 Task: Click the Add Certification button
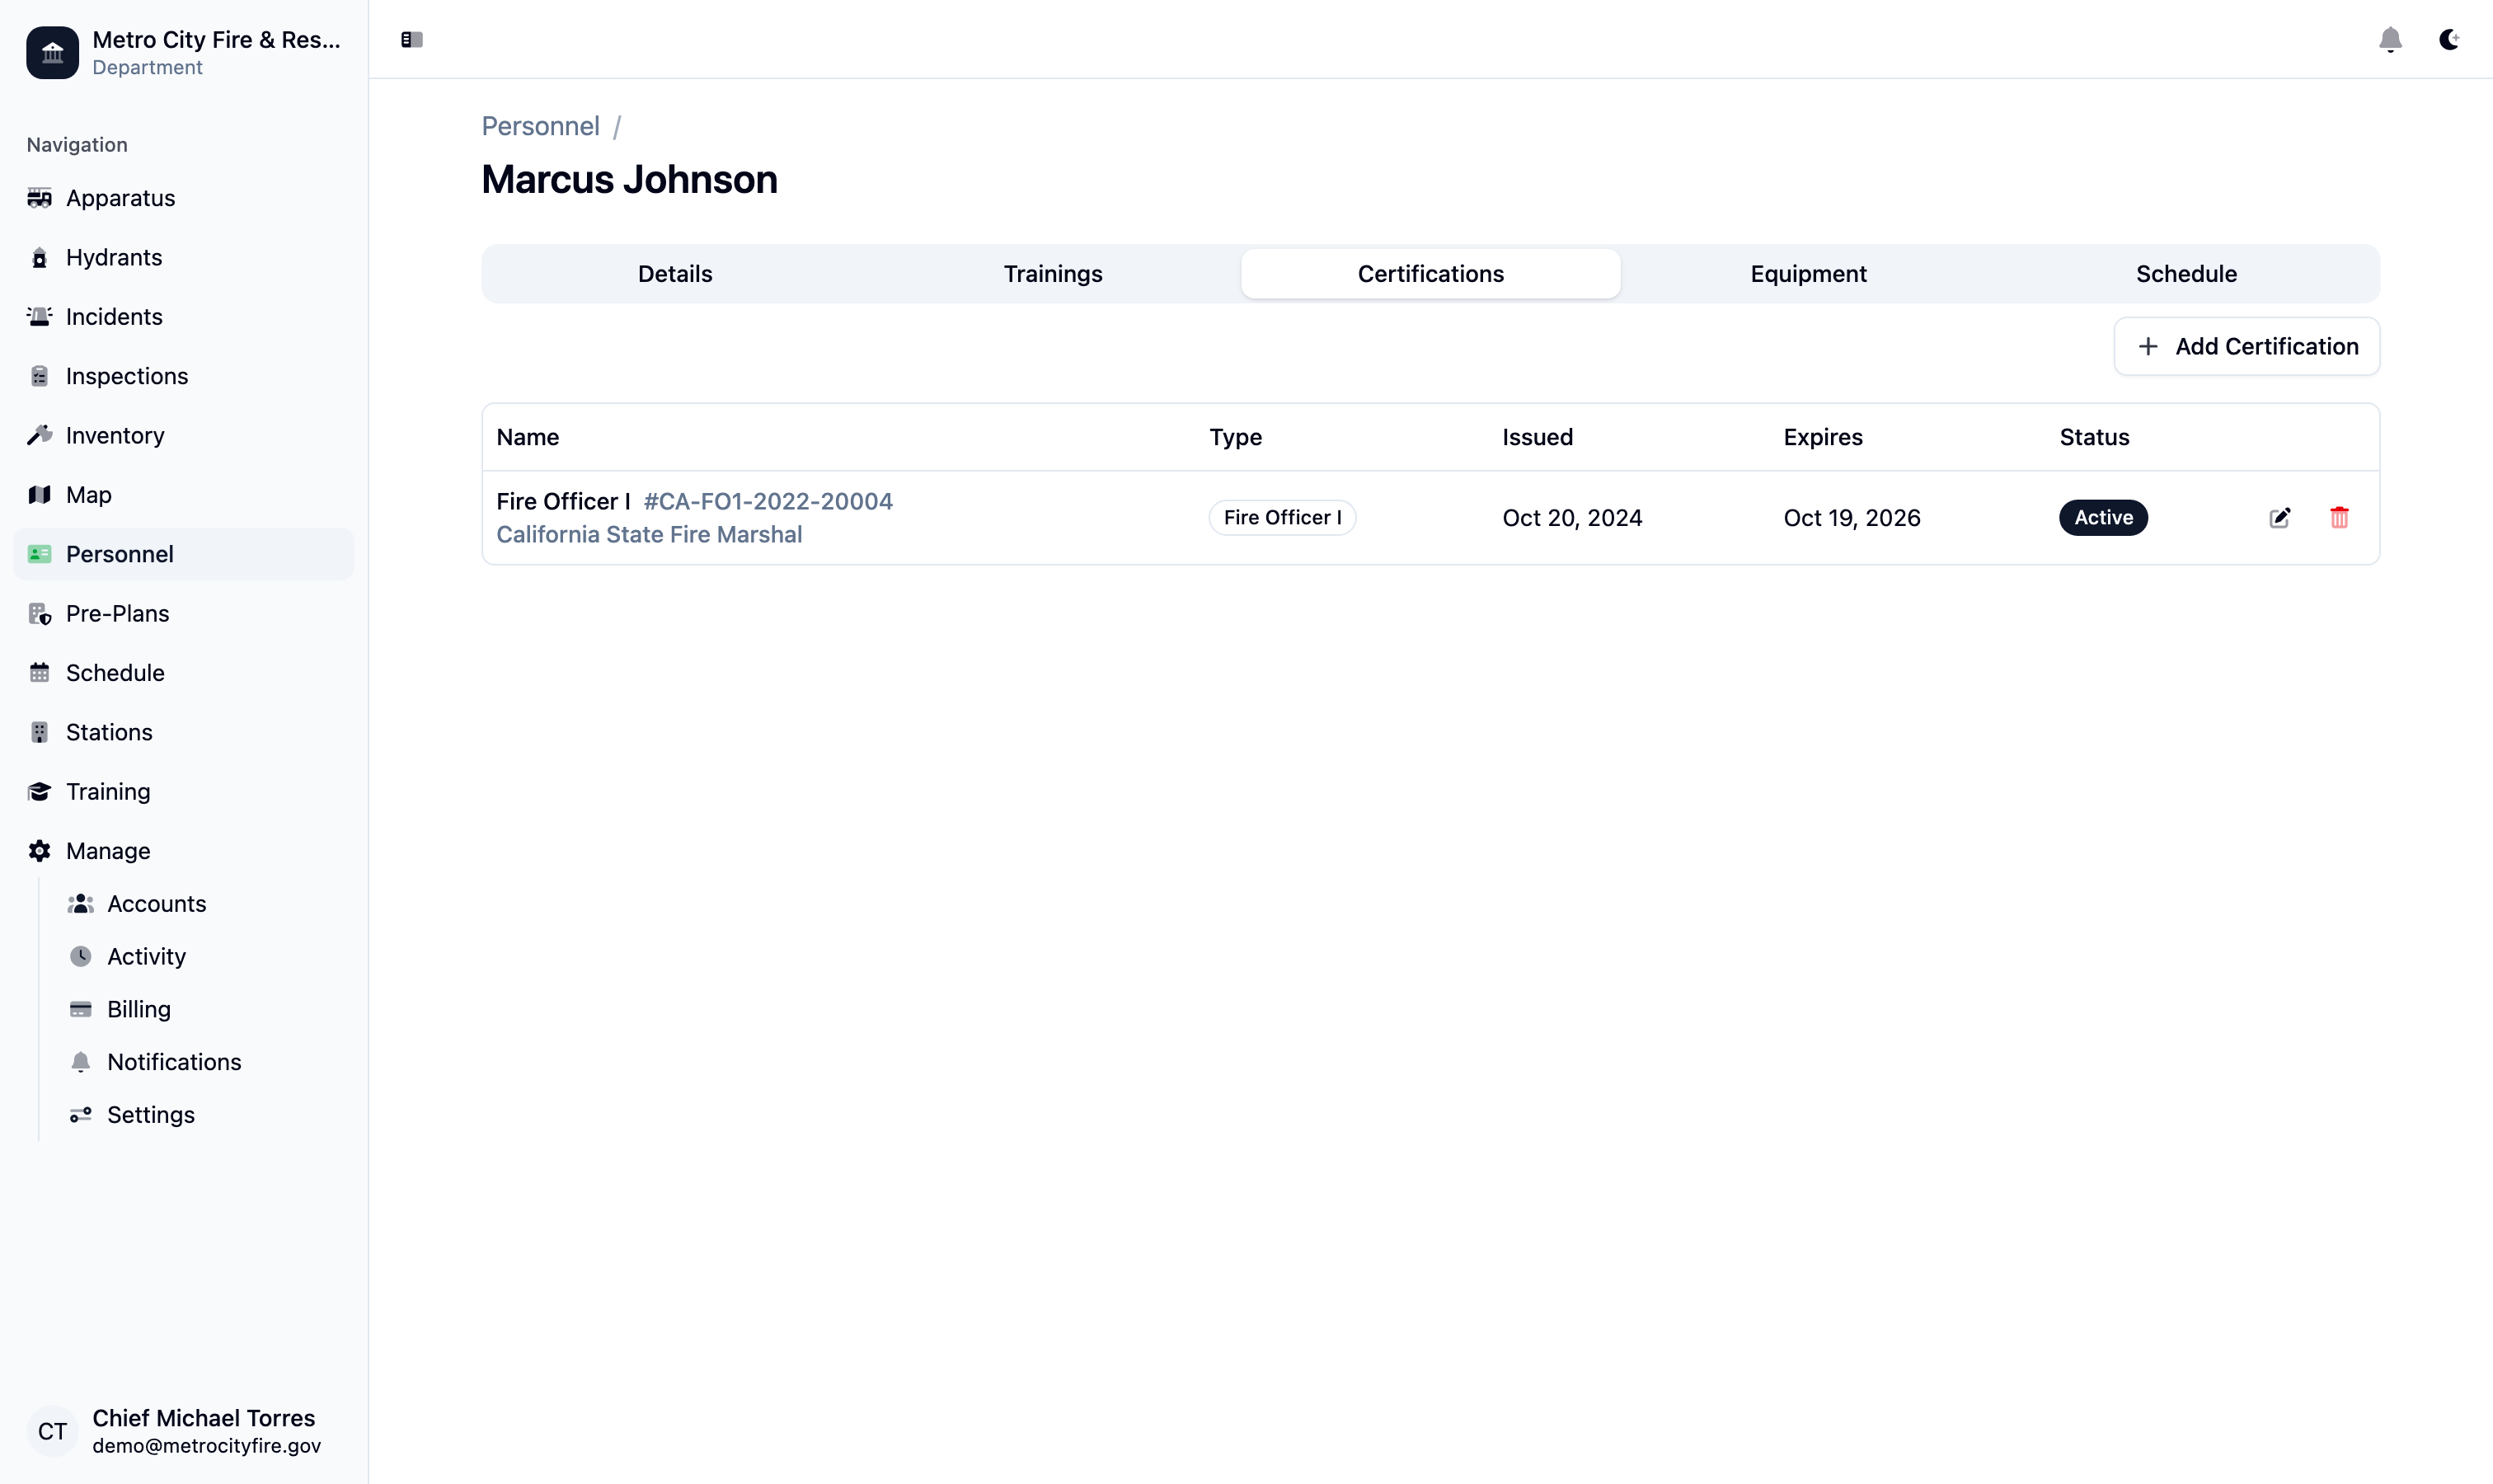coord(2246,346)
